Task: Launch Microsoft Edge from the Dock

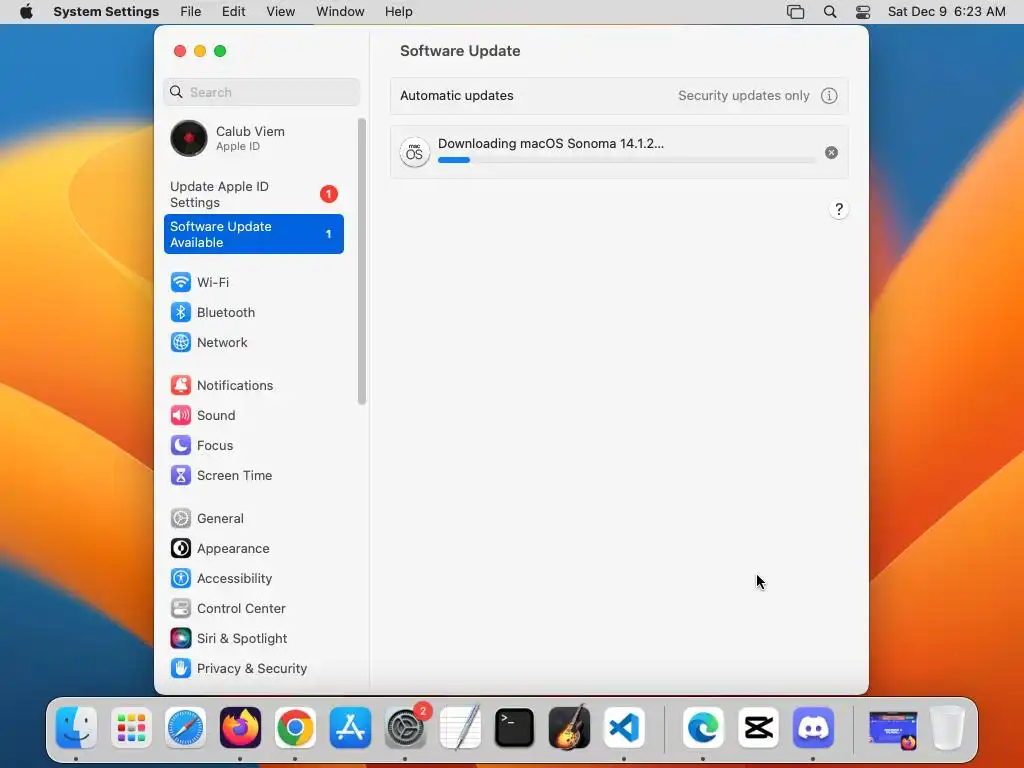Action: 703,727
